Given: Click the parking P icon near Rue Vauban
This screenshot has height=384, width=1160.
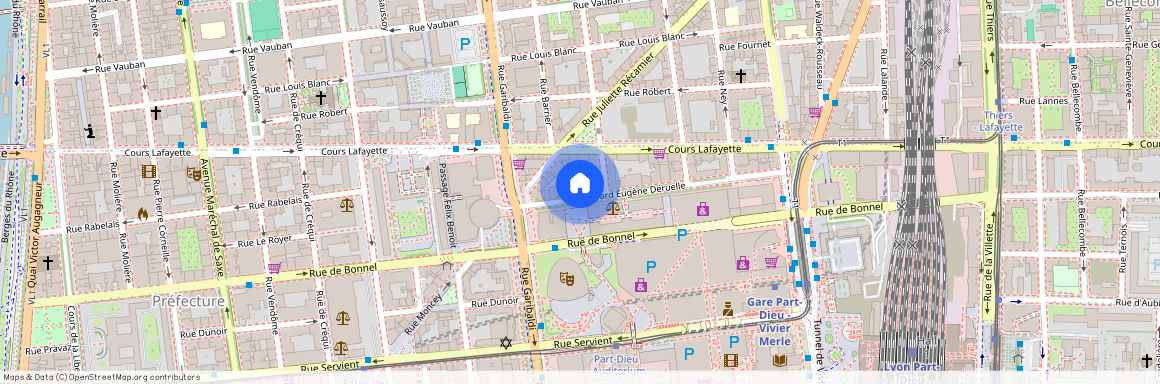Looking at the screenshot, I should click(465, 44).
